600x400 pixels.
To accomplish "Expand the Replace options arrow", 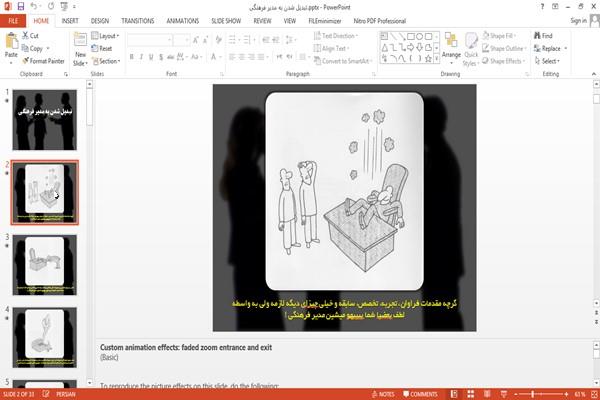I will point(566,48).
